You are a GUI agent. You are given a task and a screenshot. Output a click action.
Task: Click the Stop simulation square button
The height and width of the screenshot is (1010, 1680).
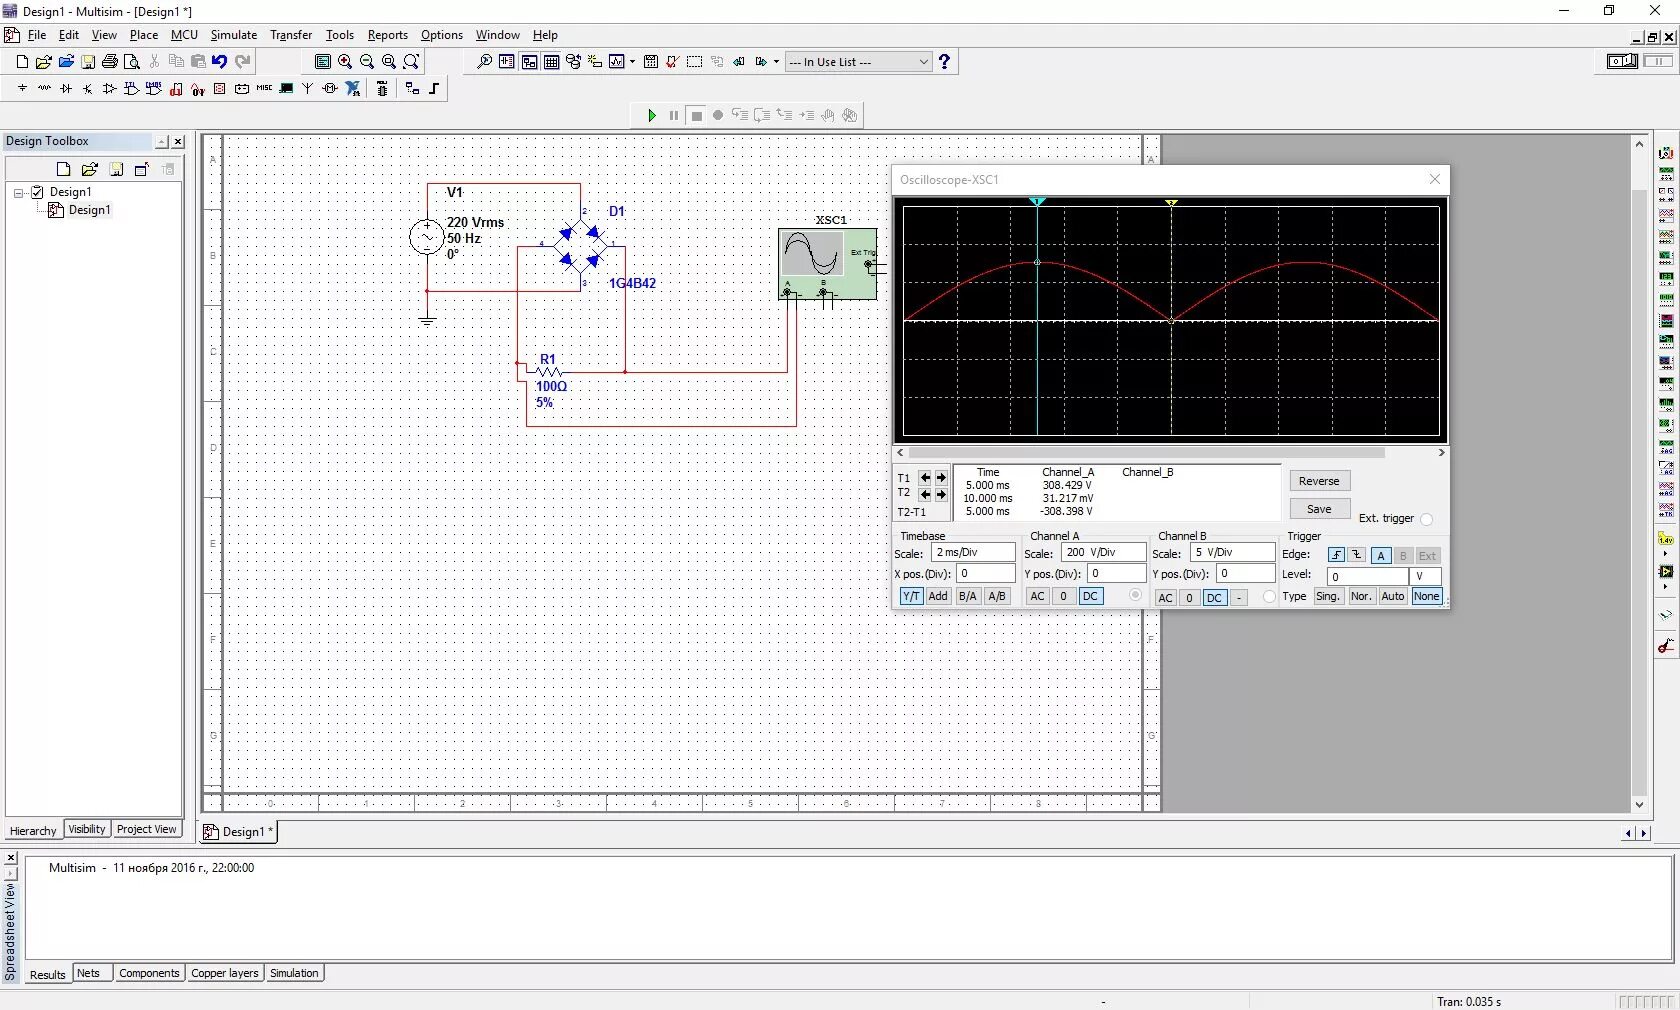(x=697, y=116)
